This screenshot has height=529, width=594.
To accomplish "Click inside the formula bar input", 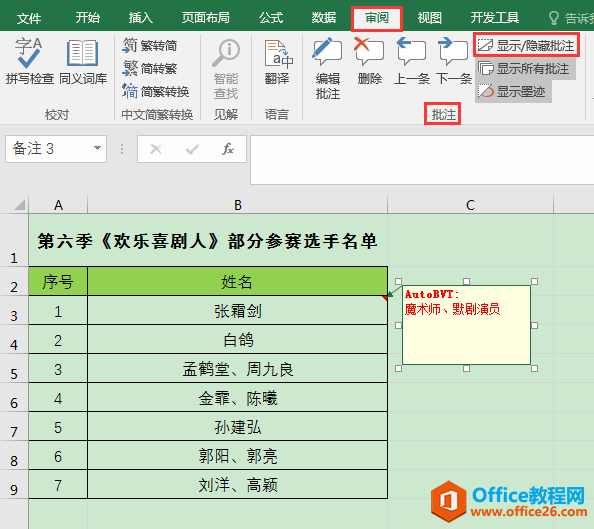I will tap(422, 160).
